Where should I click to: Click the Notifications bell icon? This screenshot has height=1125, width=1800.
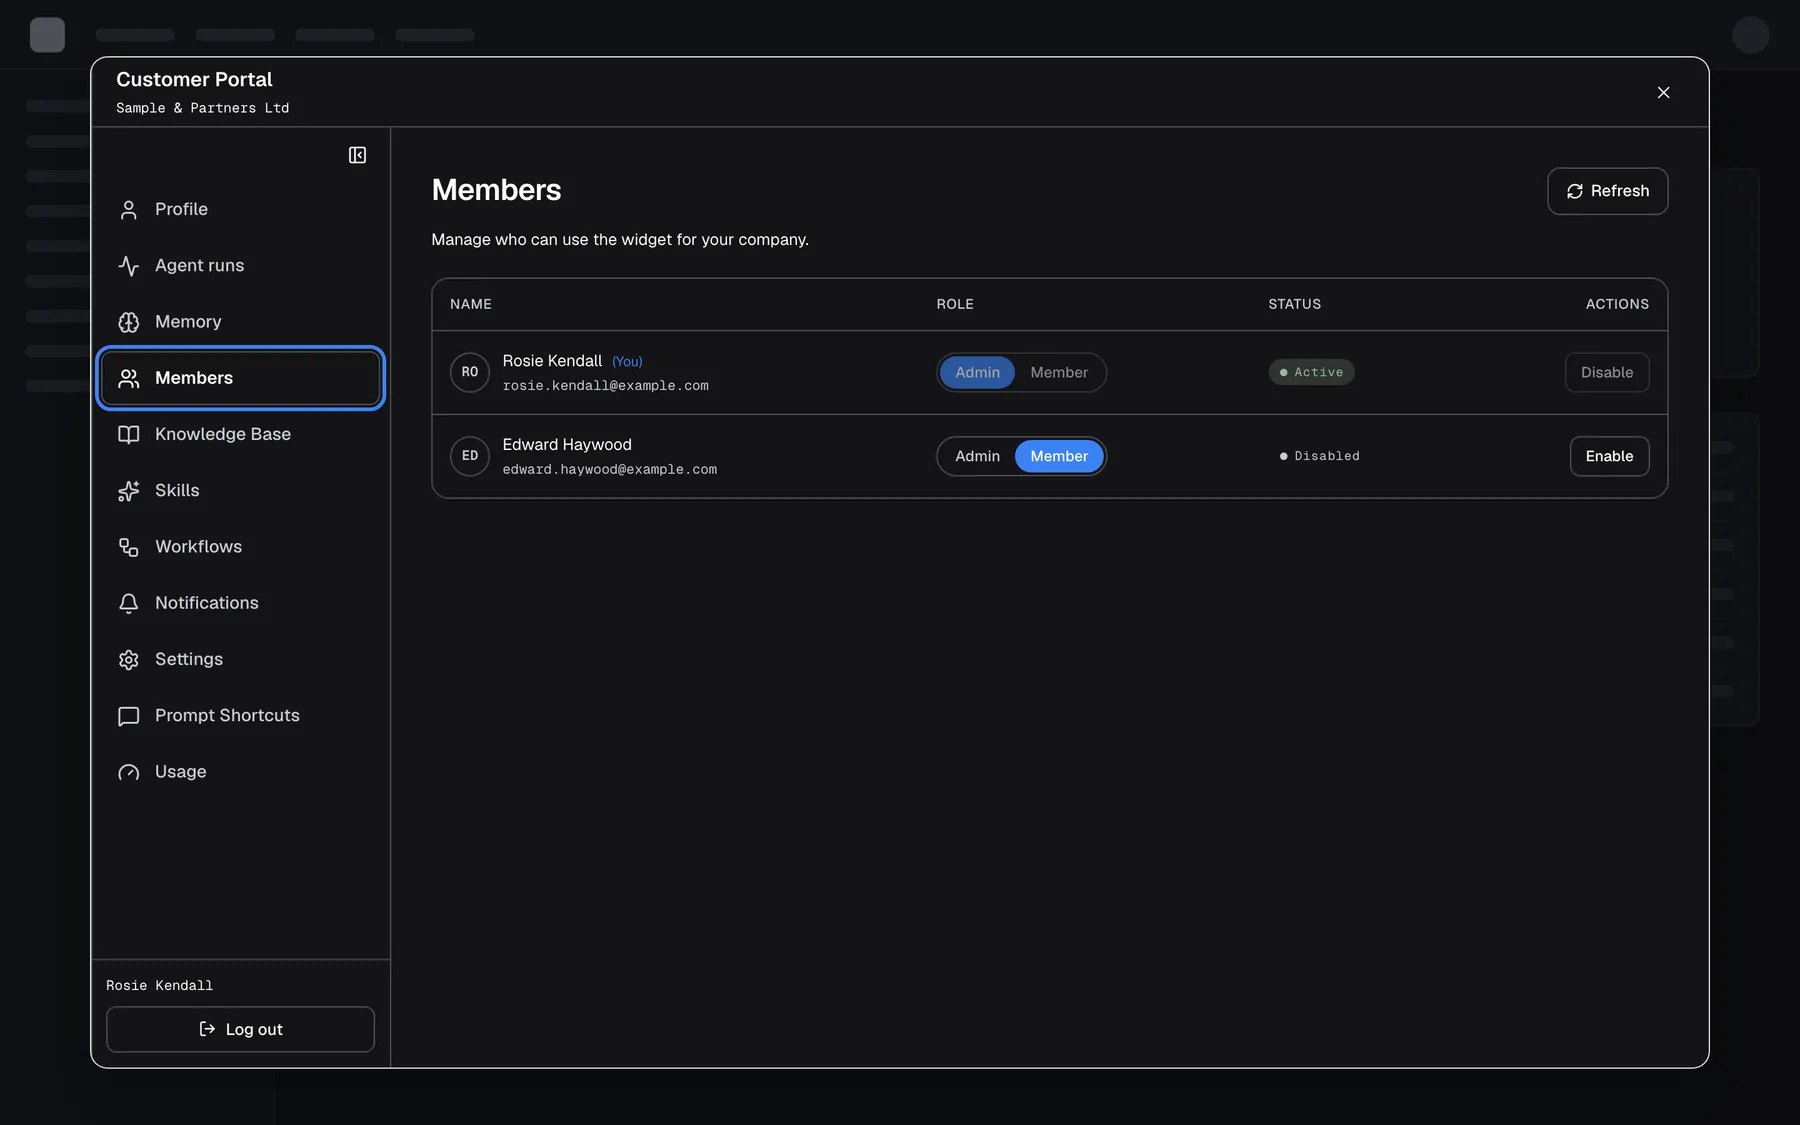(129, 603)
